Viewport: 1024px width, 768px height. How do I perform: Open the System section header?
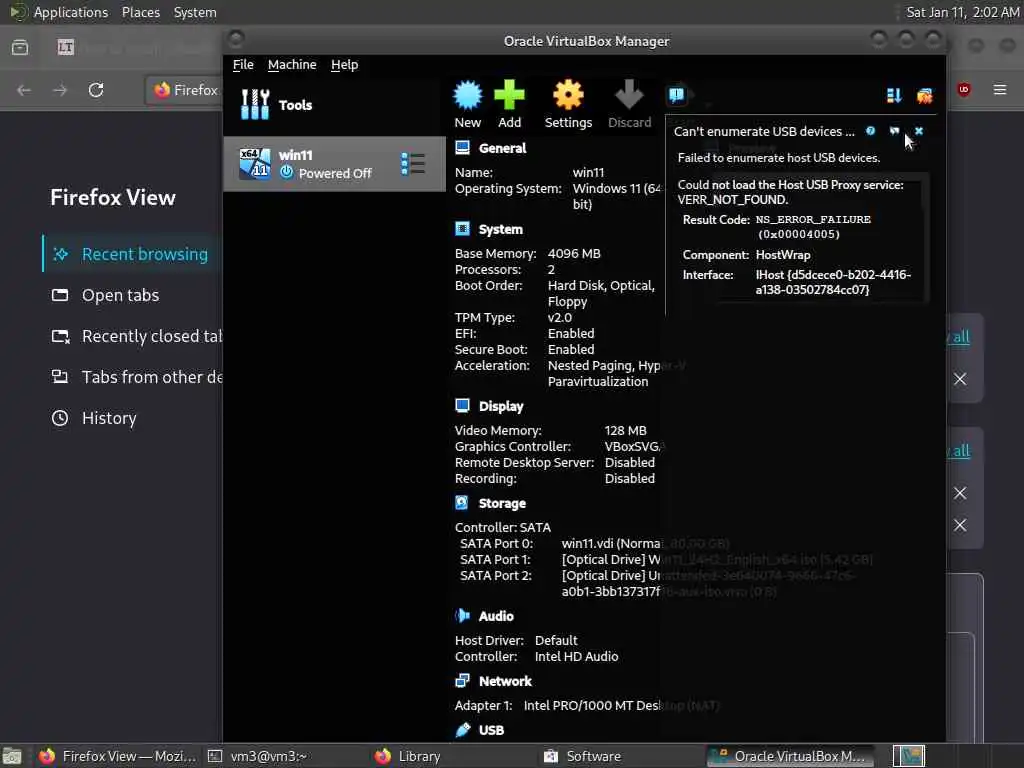tap(500, 229)
